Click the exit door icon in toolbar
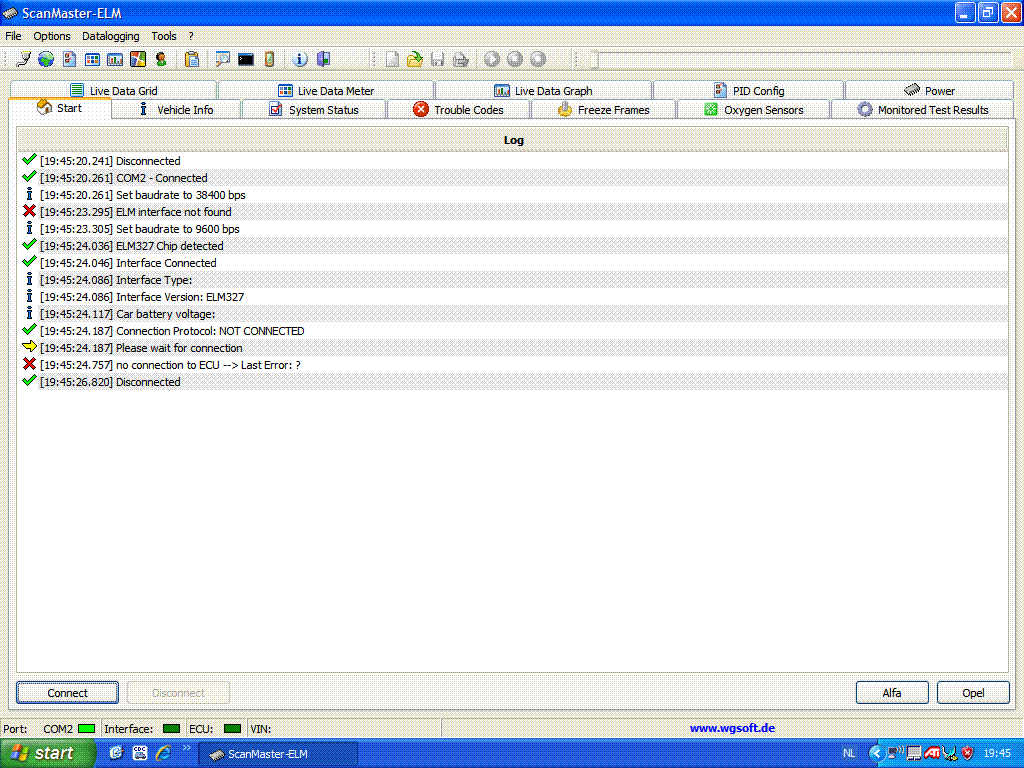Image resolution: width=1024 pixels, height=768 pixels. click(323, 60)
